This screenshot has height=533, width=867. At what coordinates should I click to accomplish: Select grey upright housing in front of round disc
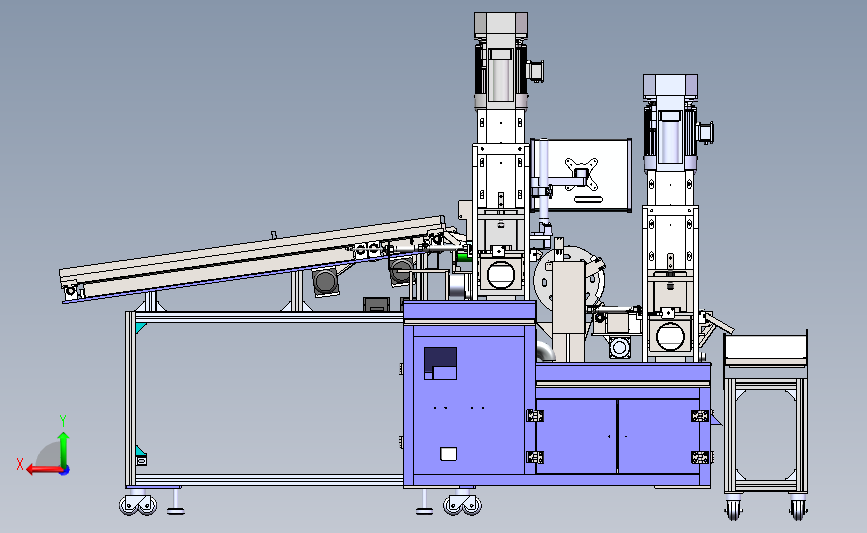569,311
